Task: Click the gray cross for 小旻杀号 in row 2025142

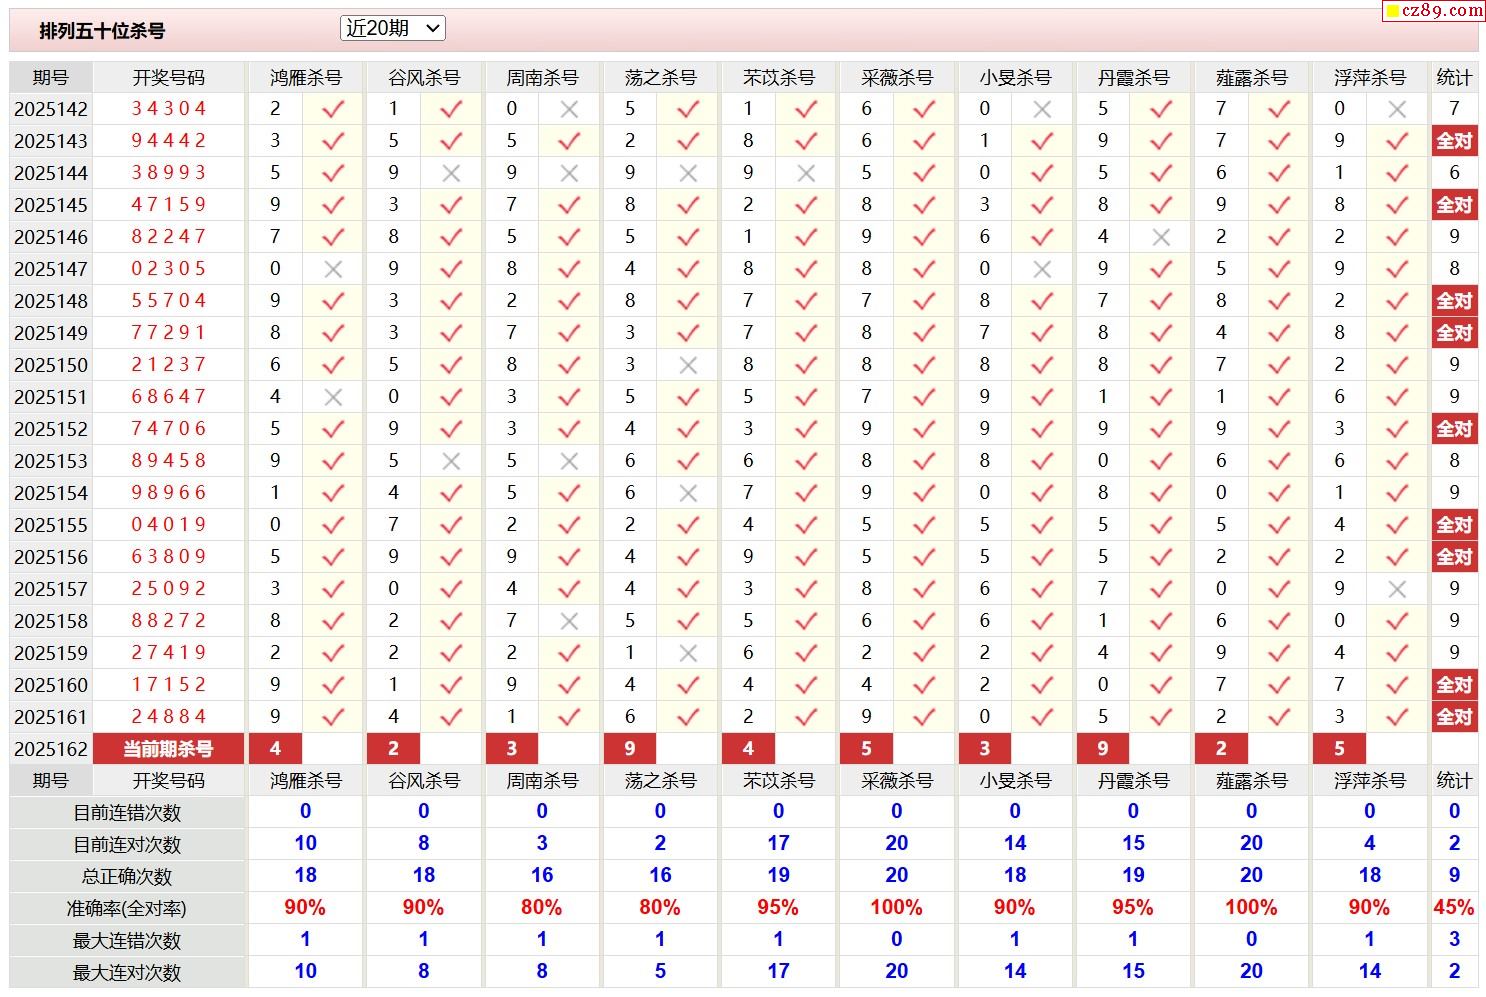Action: click(x=1042, y=109)
